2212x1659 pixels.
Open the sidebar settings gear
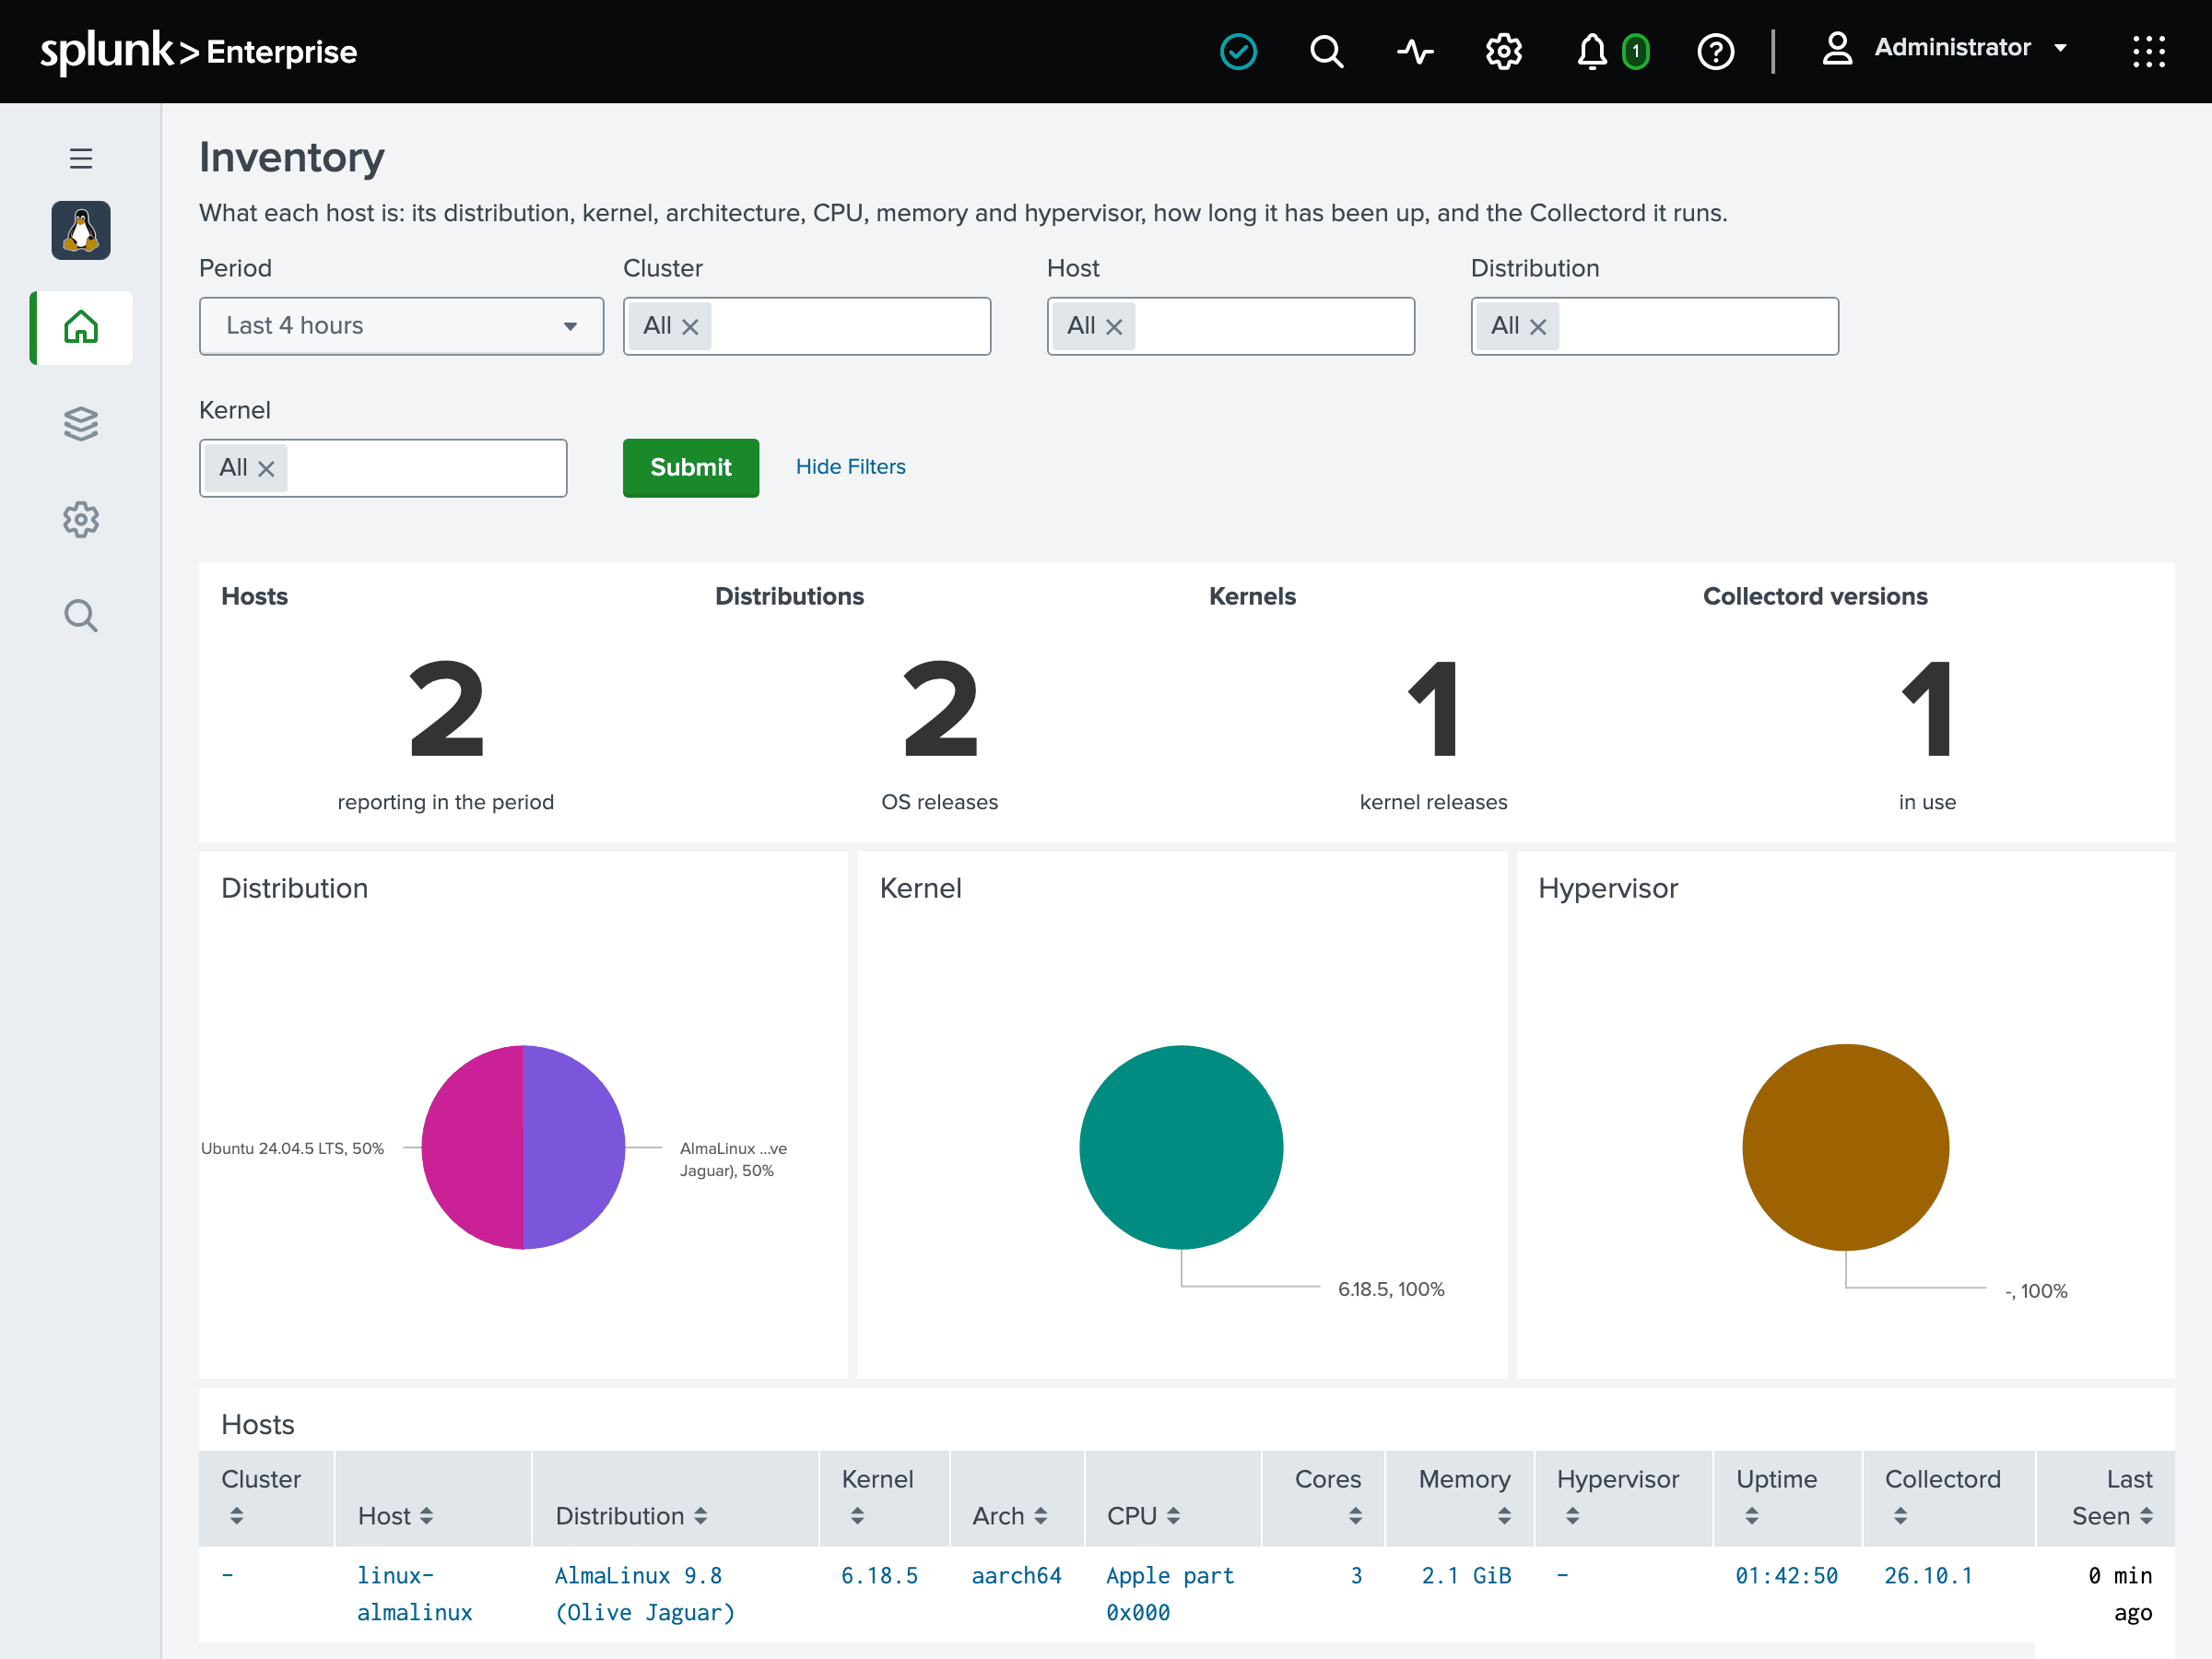click(x=81, y=519)
